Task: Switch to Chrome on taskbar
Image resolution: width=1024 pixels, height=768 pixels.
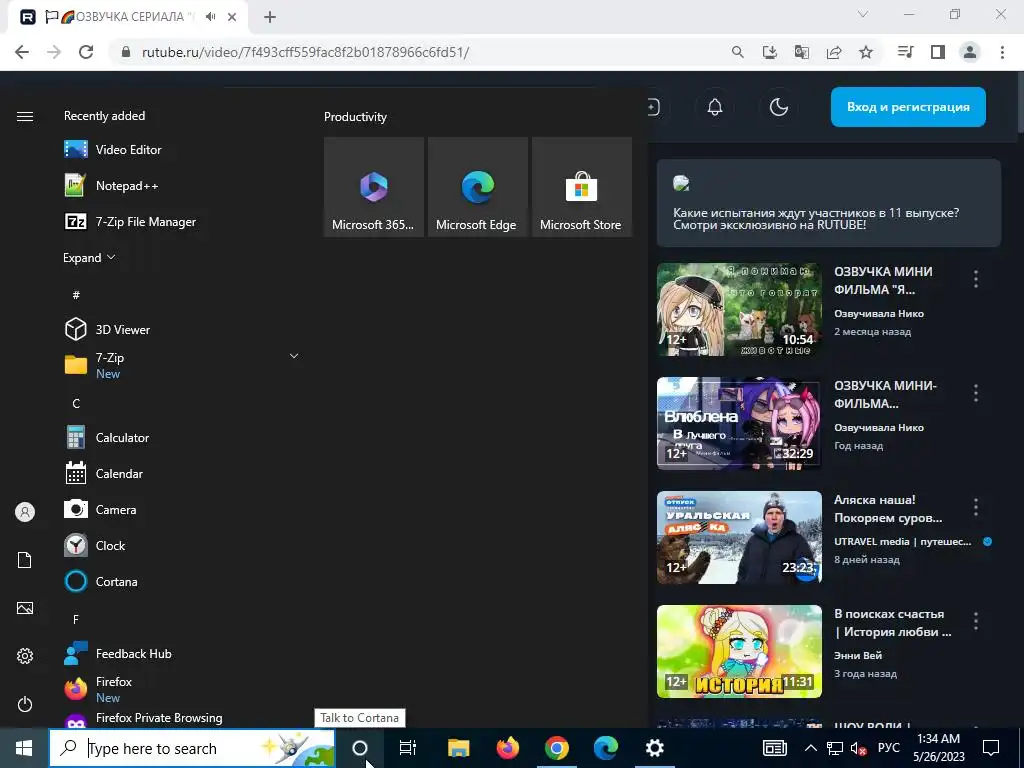Action: point(556,748)
